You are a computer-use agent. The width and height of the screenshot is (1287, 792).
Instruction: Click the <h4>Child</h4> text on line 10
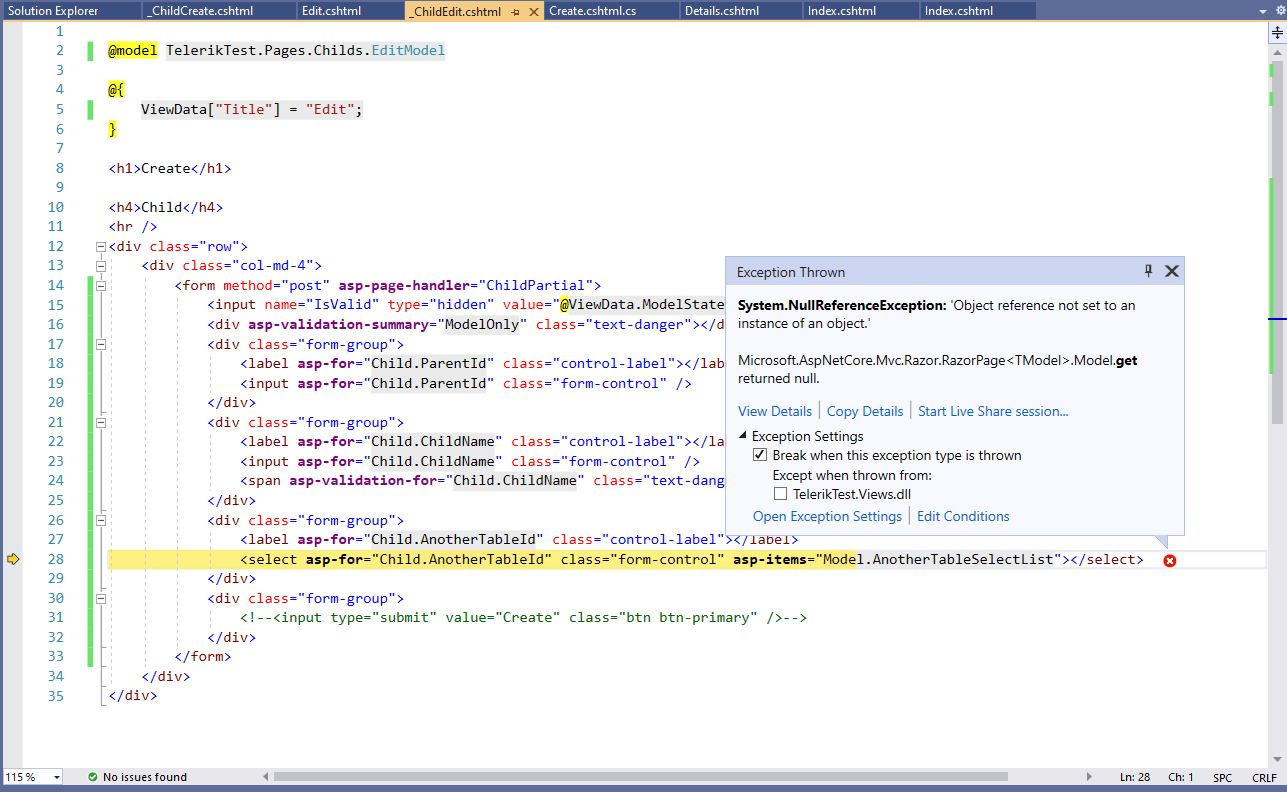point(166,207)
